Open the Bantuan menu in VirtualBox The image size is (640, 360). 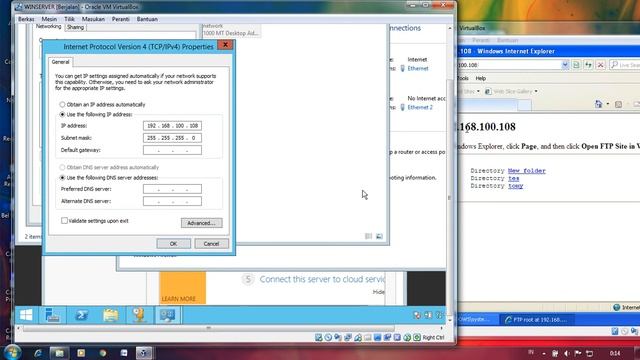[x=147, y=19]
